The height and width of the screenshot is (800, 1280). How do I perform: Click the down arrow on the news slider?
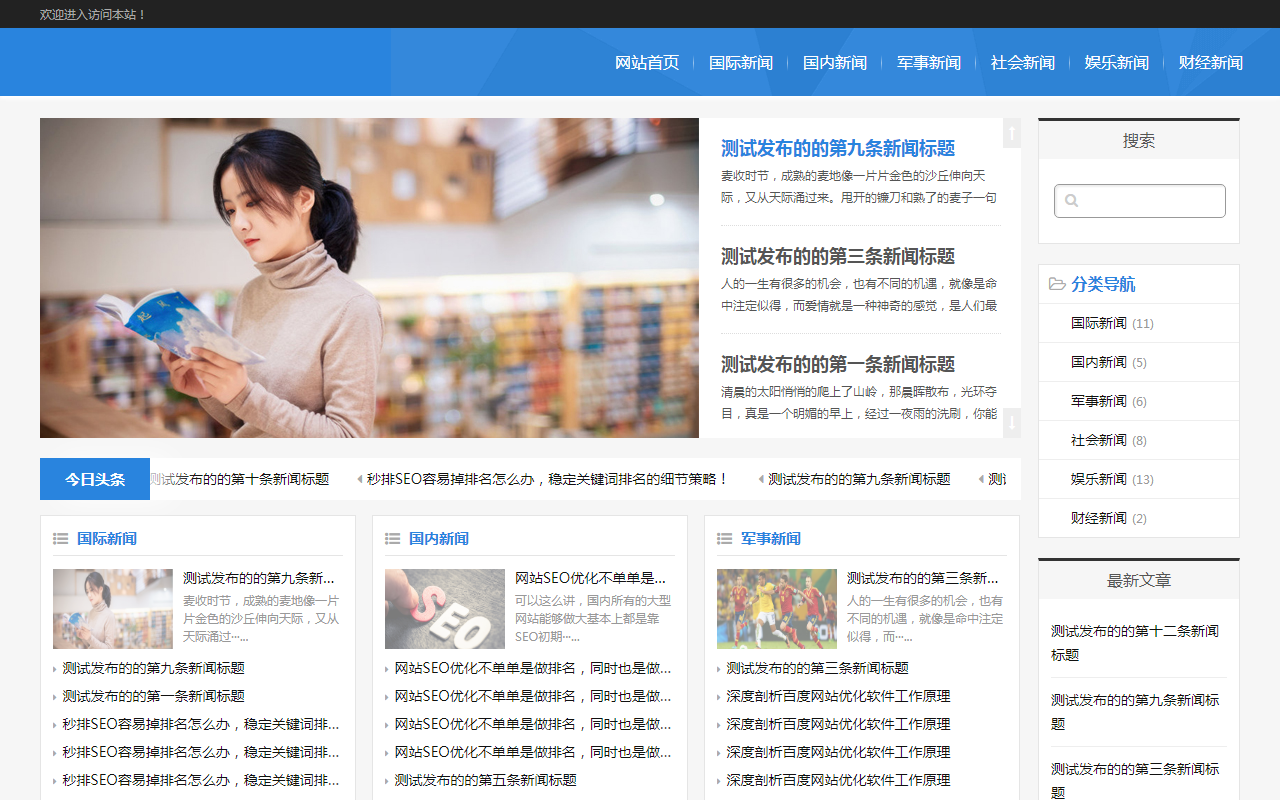pyautogui.click(x=1012, y=423)
